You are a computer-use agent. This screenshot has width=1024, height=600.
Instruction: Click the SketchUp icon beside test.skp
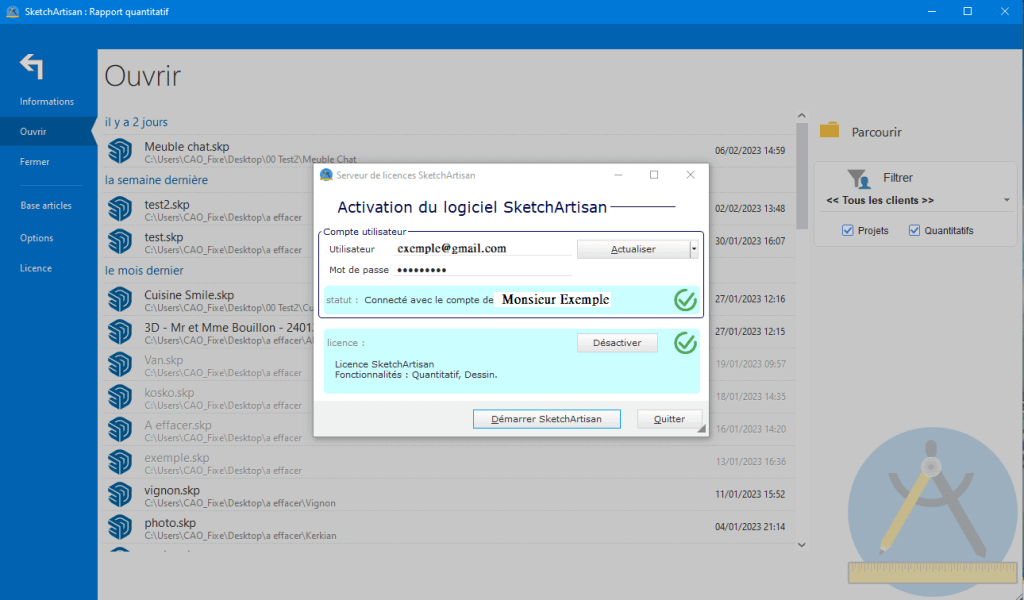coord(120,242)
